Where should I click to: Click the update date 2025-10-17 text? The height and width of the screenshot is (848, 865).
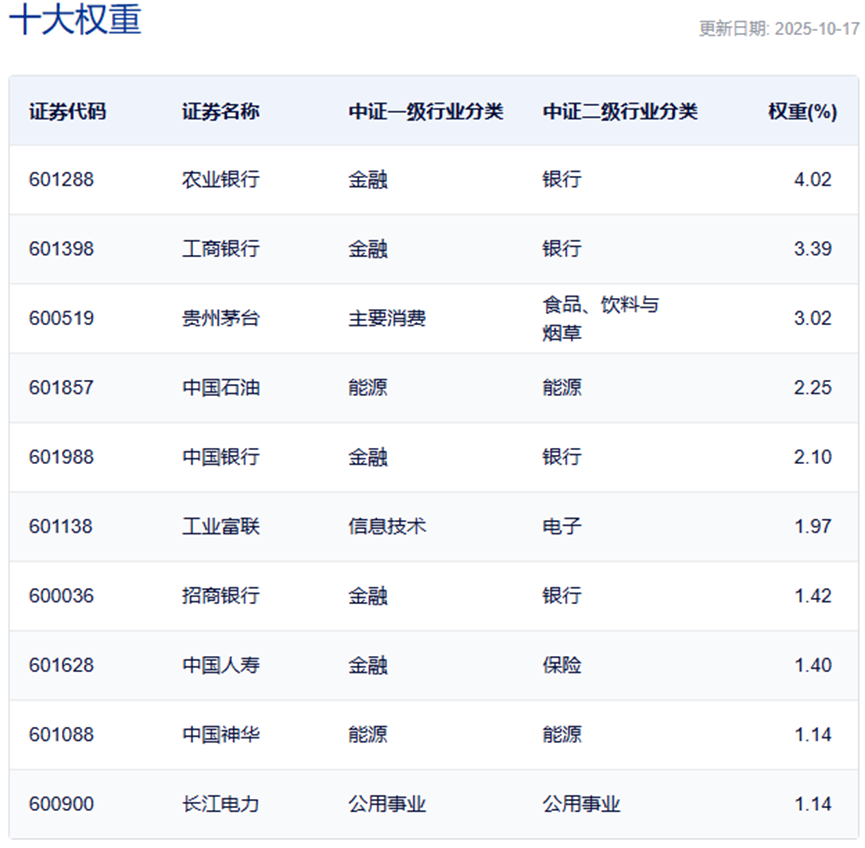(816, 29)
